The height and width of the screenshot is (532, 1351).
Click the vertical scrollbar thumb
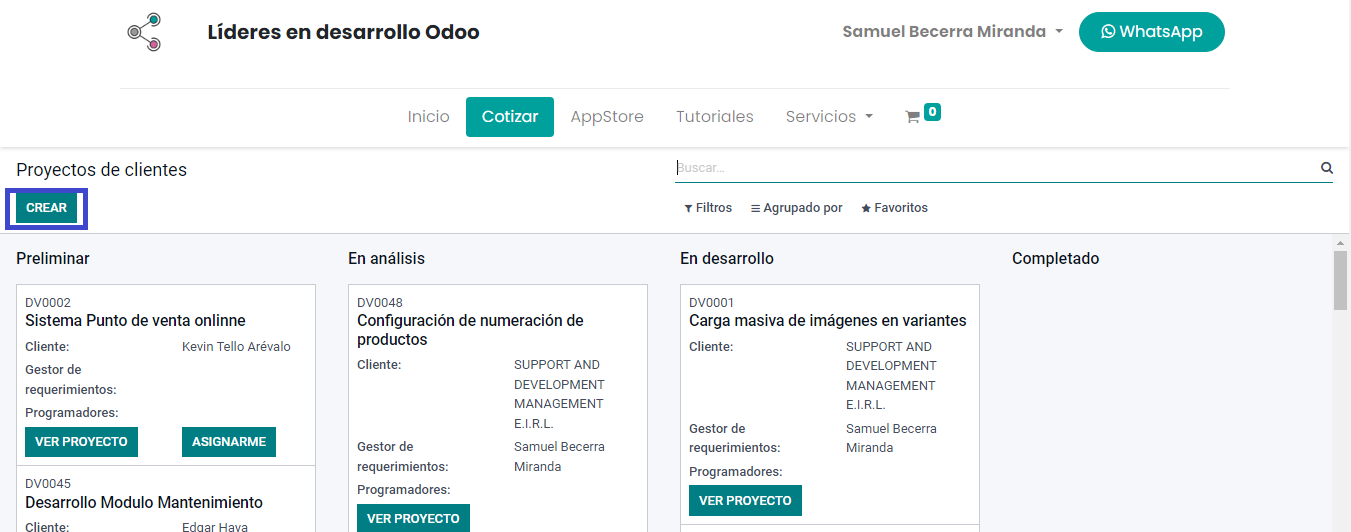(x=1341, y=281)
